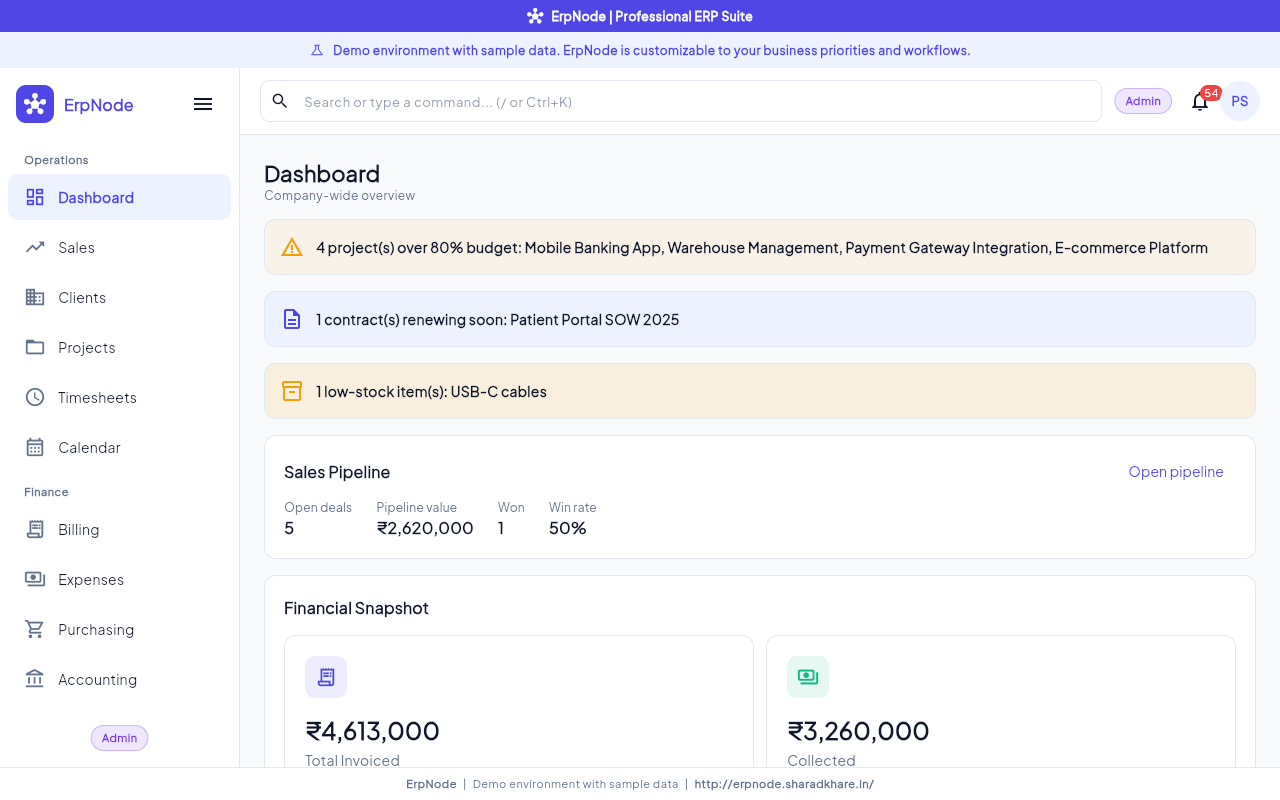The width and height of the screenshot is (1280, 800).
Task: Click the Timesheets clock icon
Action: click(x=35, y=397)
